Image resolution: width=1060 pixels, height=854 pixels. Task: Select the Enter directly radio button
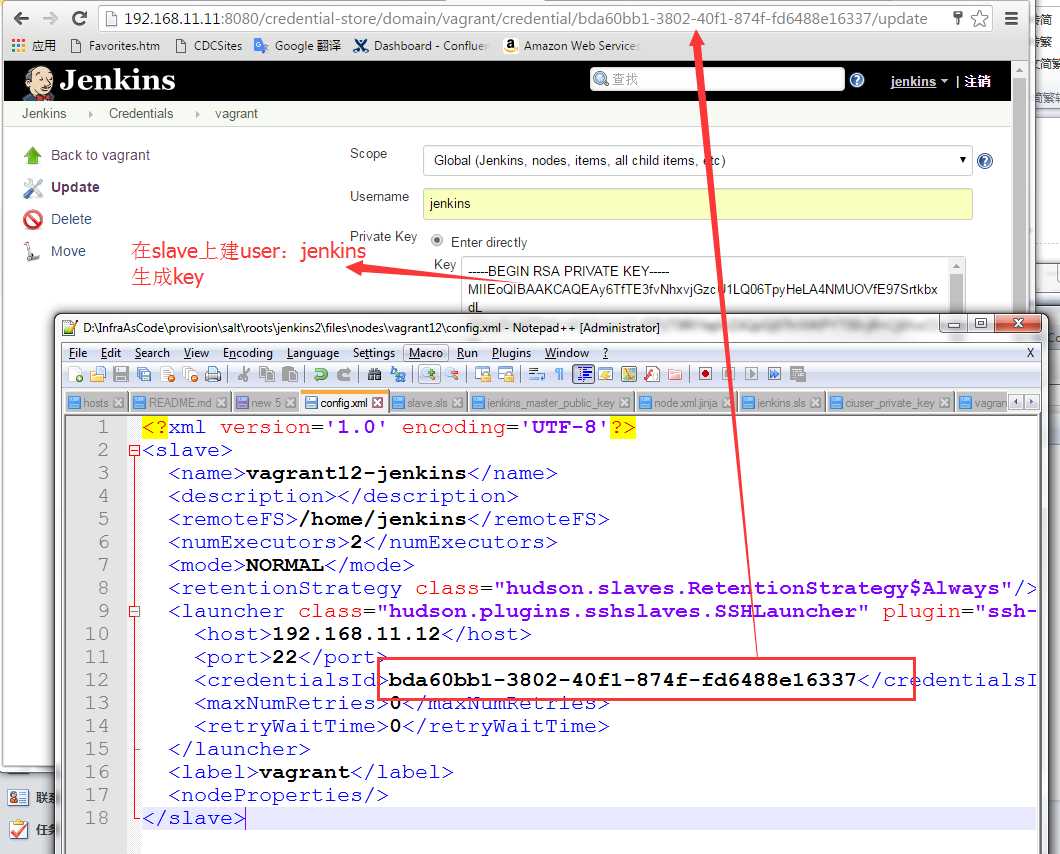(437, 241)
